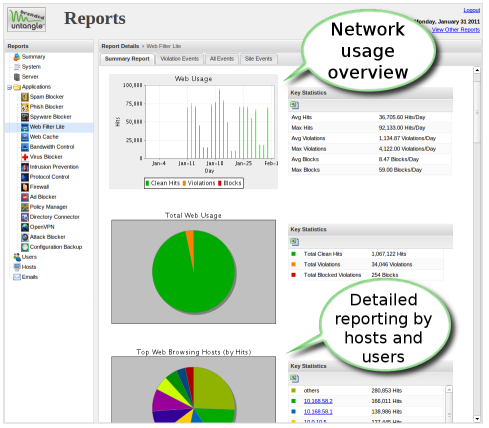
Task: Switch to the Summary Report tab
Action: (x=127, y=59)
